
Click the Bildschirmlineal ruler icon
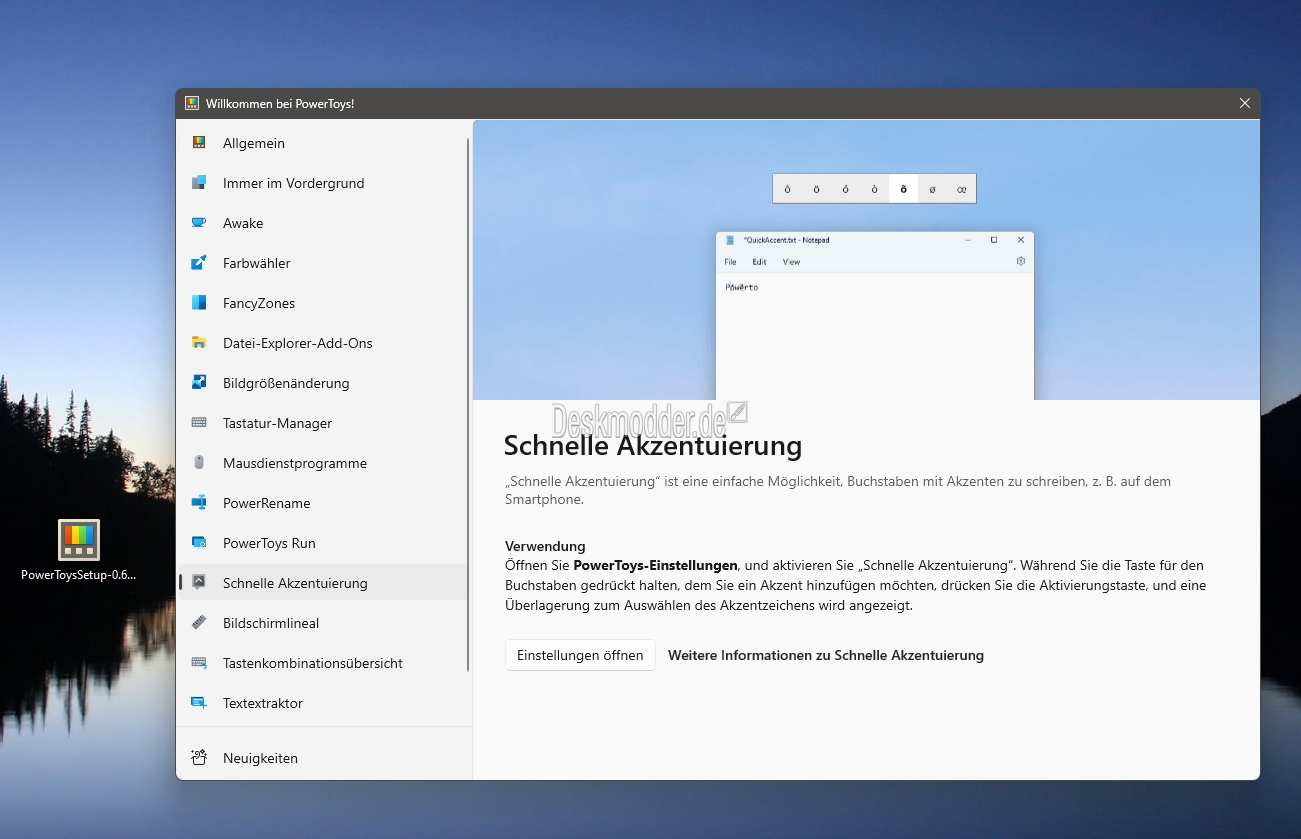tap(199, 623)
